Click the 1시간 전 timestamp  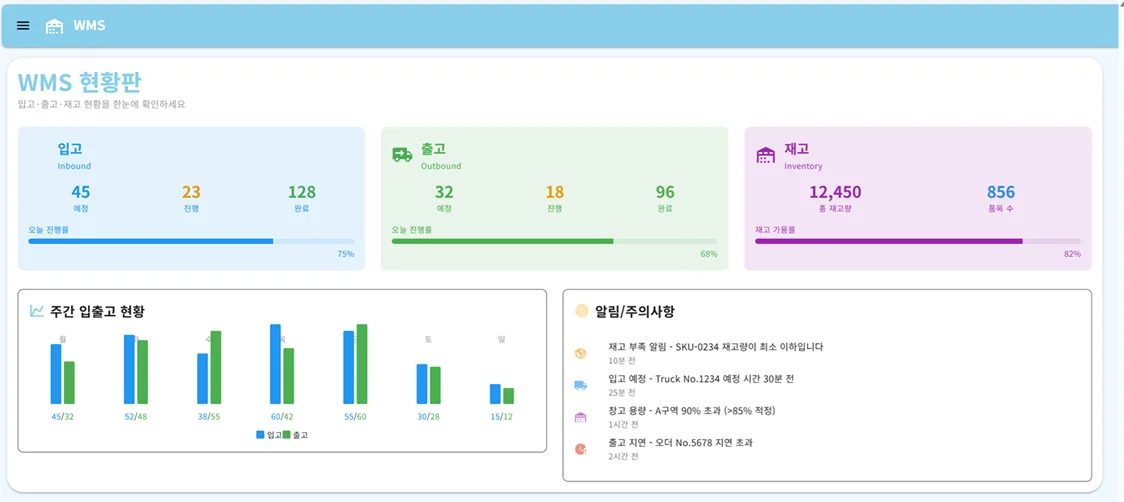click(621, 425)
